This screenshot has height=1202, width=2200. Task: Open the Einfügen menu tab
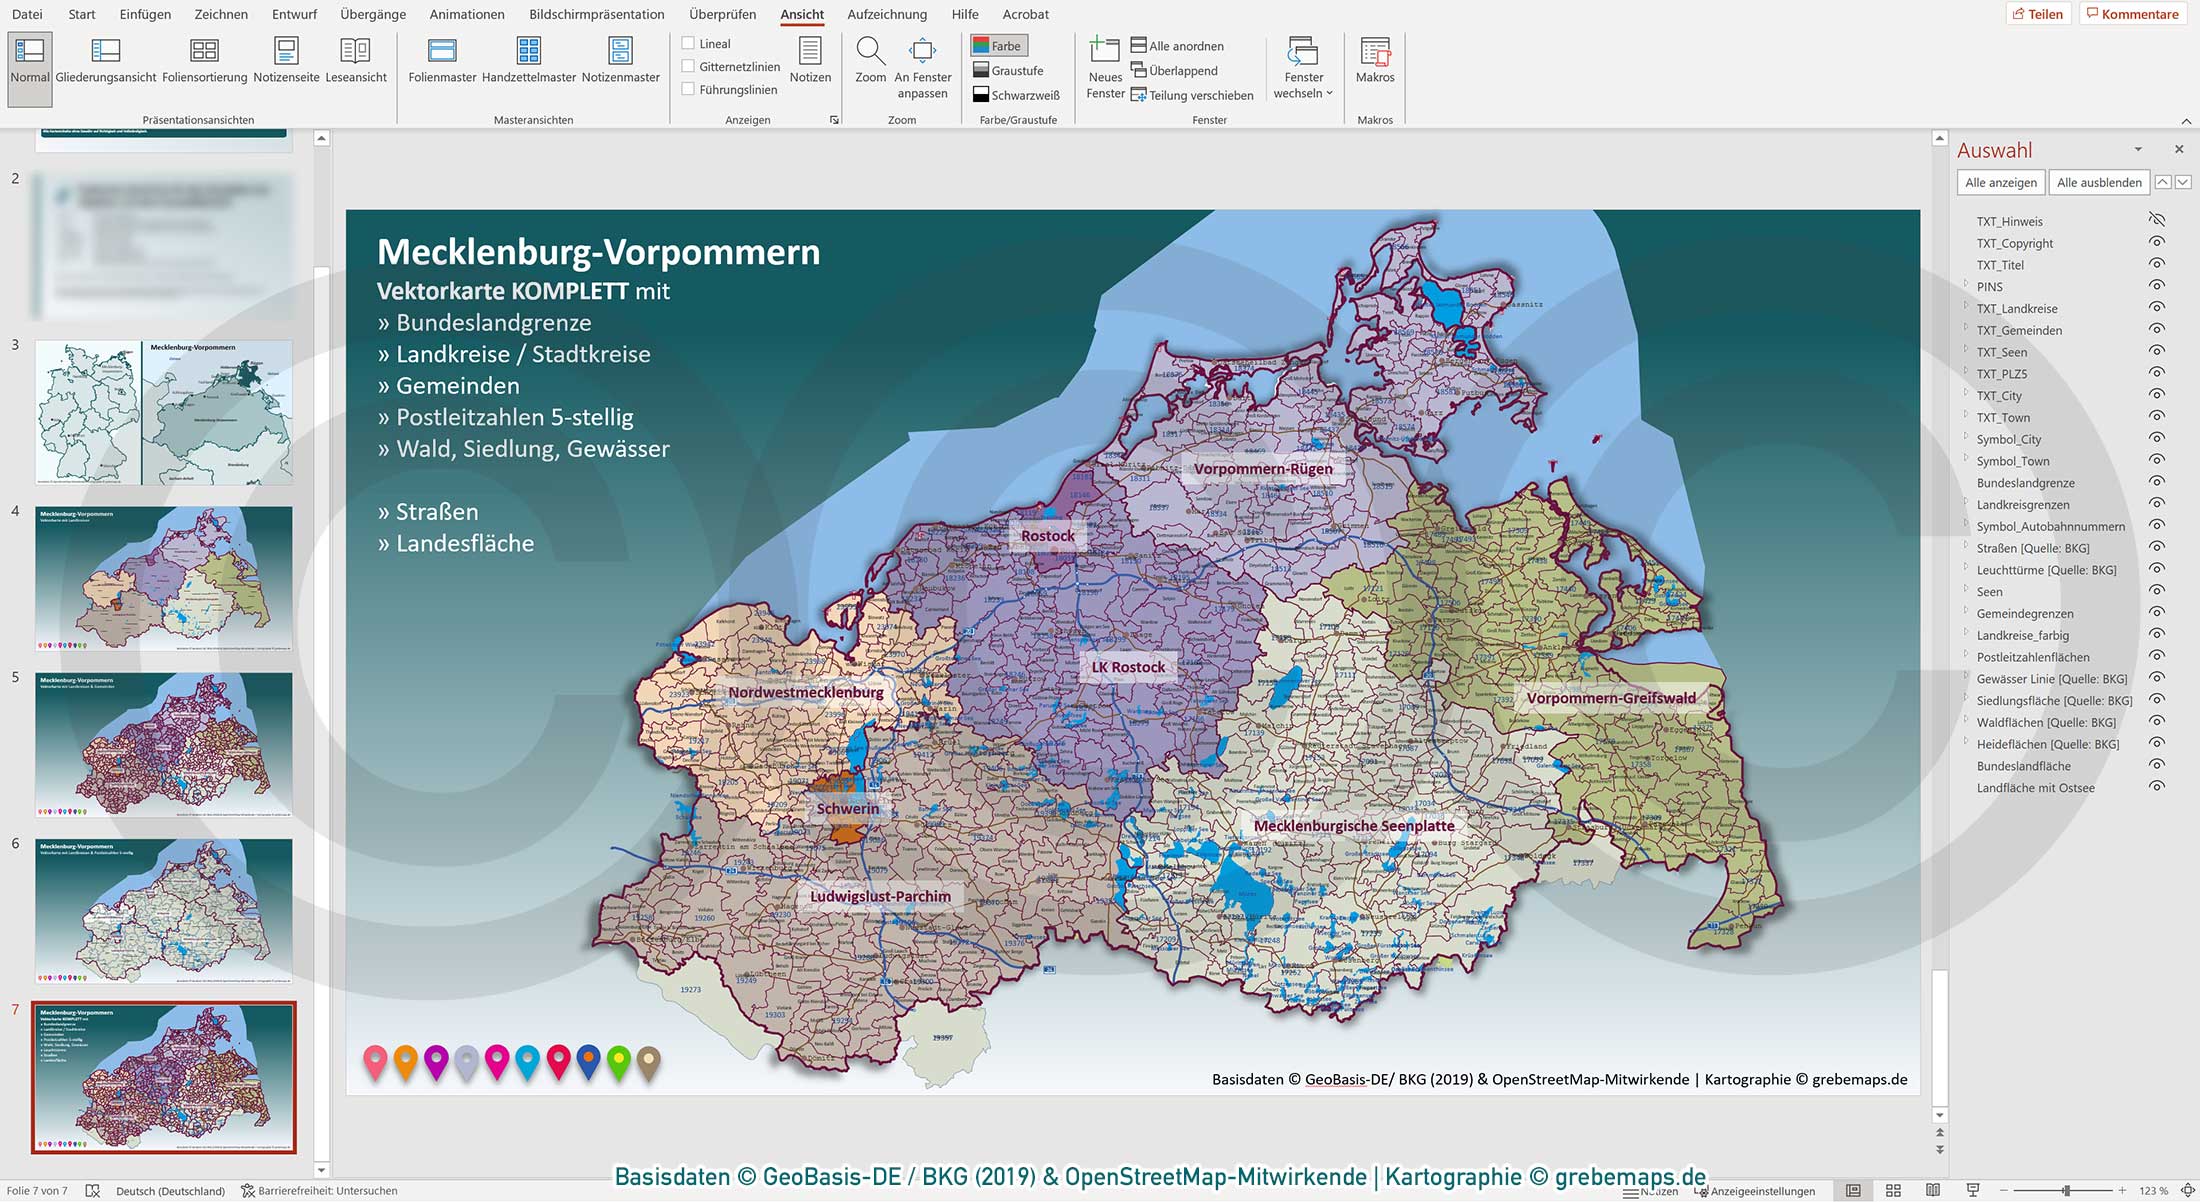[144, 14]
